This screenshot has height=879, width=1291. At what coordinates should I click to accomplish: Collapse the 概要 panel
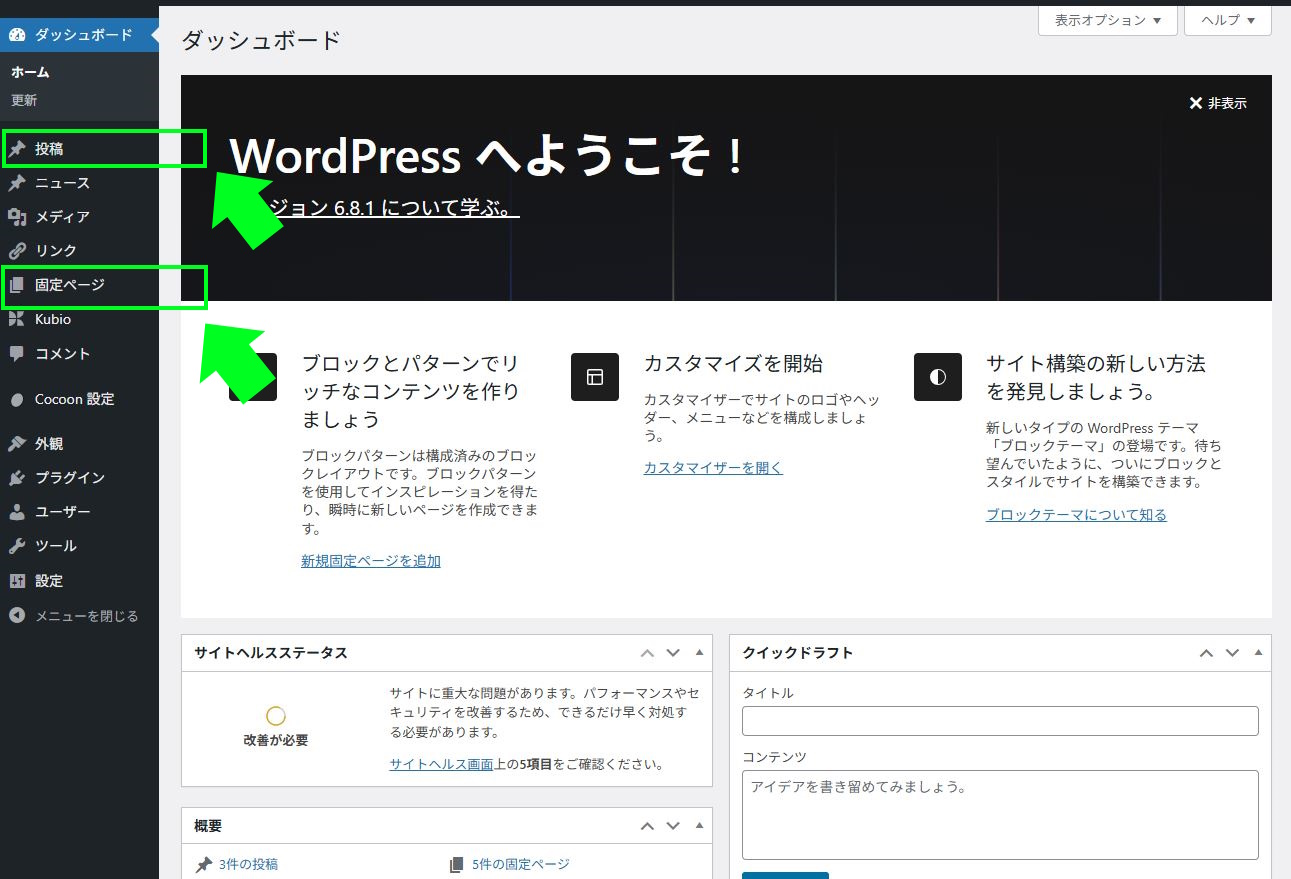tap(699, 826)
